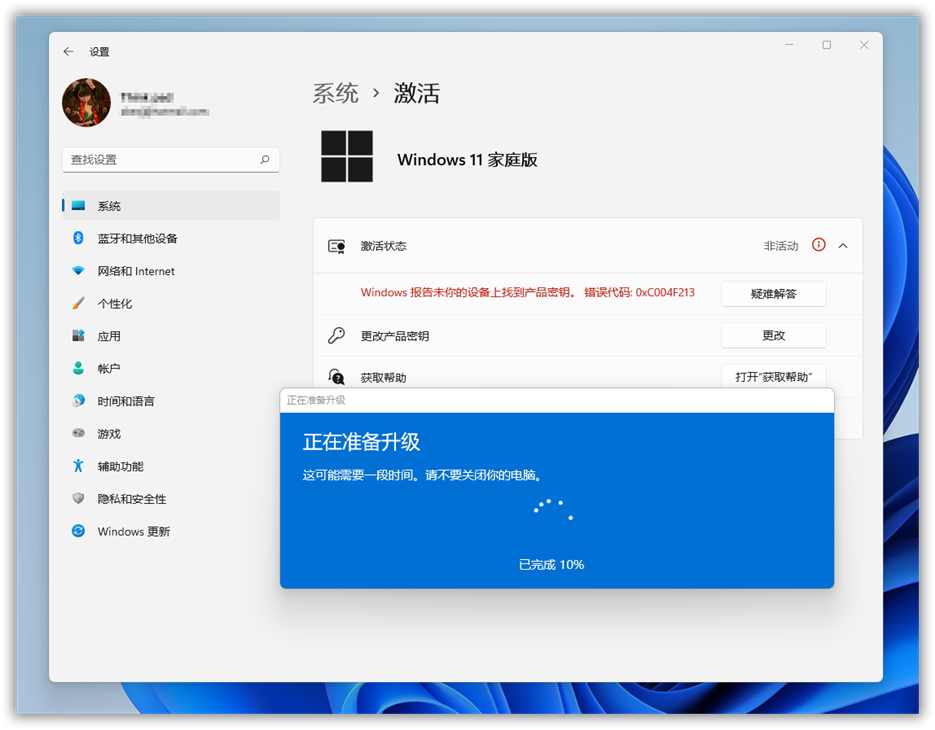Viewport: 935px width, 730px height.
Task: Click Windows 11 家庭版 edition text
Action: click(x=467, y=159)
